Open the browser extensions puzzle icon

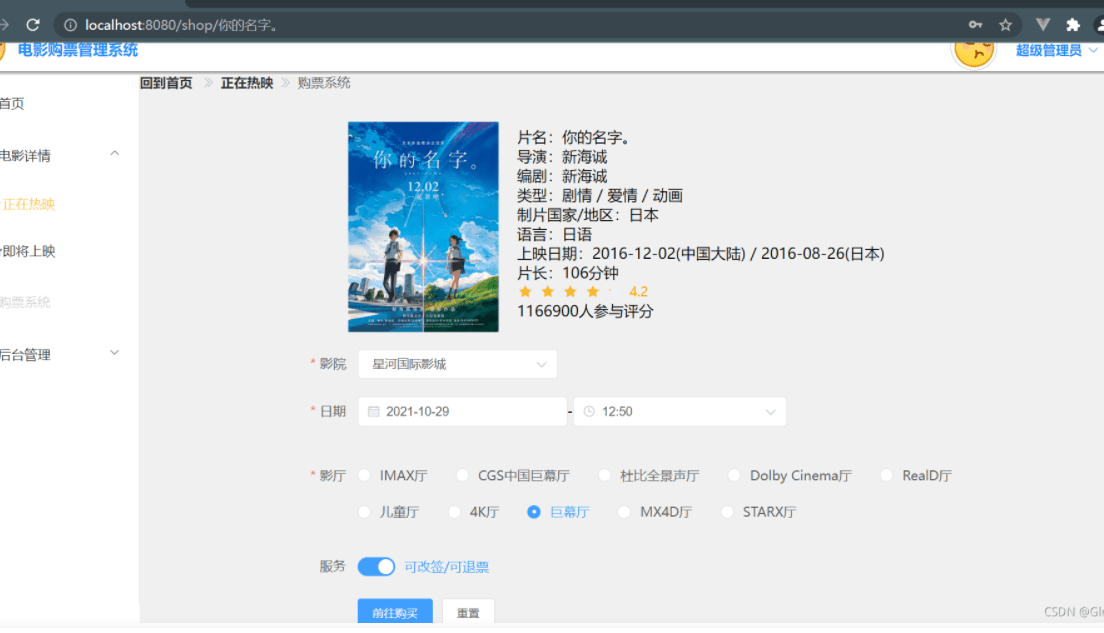(1073, 25)
